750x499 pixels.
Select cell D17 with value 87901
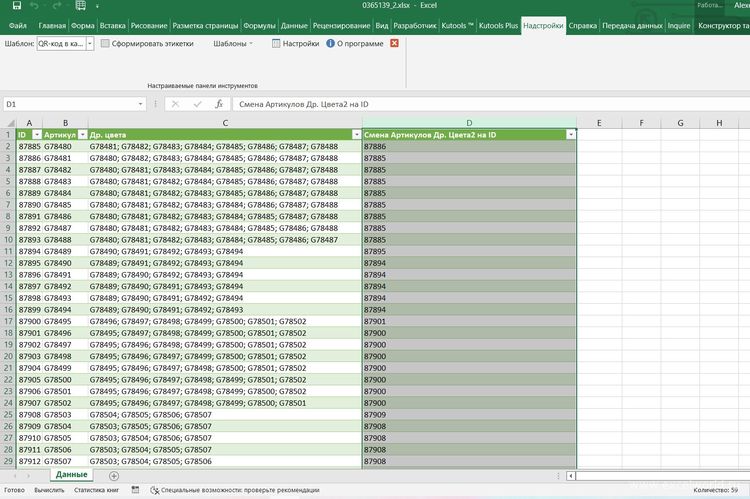tap(469, 322)
